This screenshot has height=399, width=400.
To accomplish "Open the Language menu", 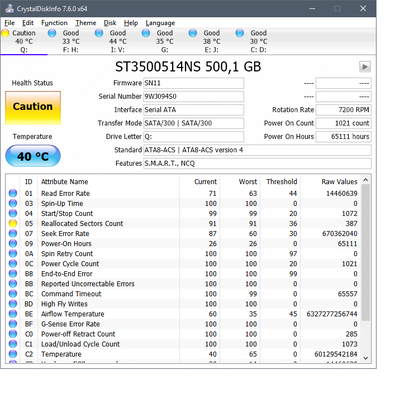I will pyautogui.click(x=160, y=23).
